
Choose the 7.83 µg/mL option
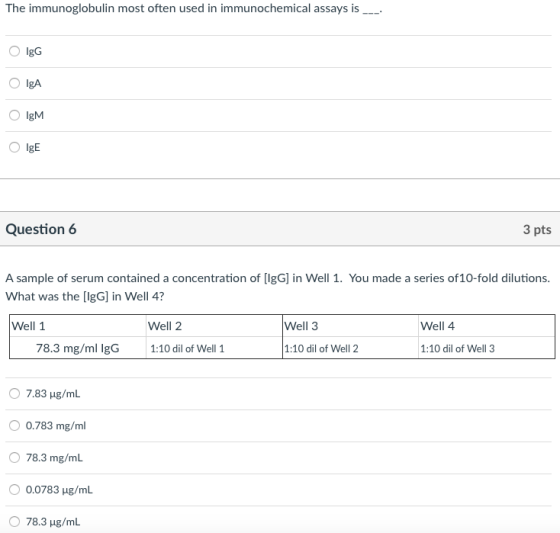(14, 394)
